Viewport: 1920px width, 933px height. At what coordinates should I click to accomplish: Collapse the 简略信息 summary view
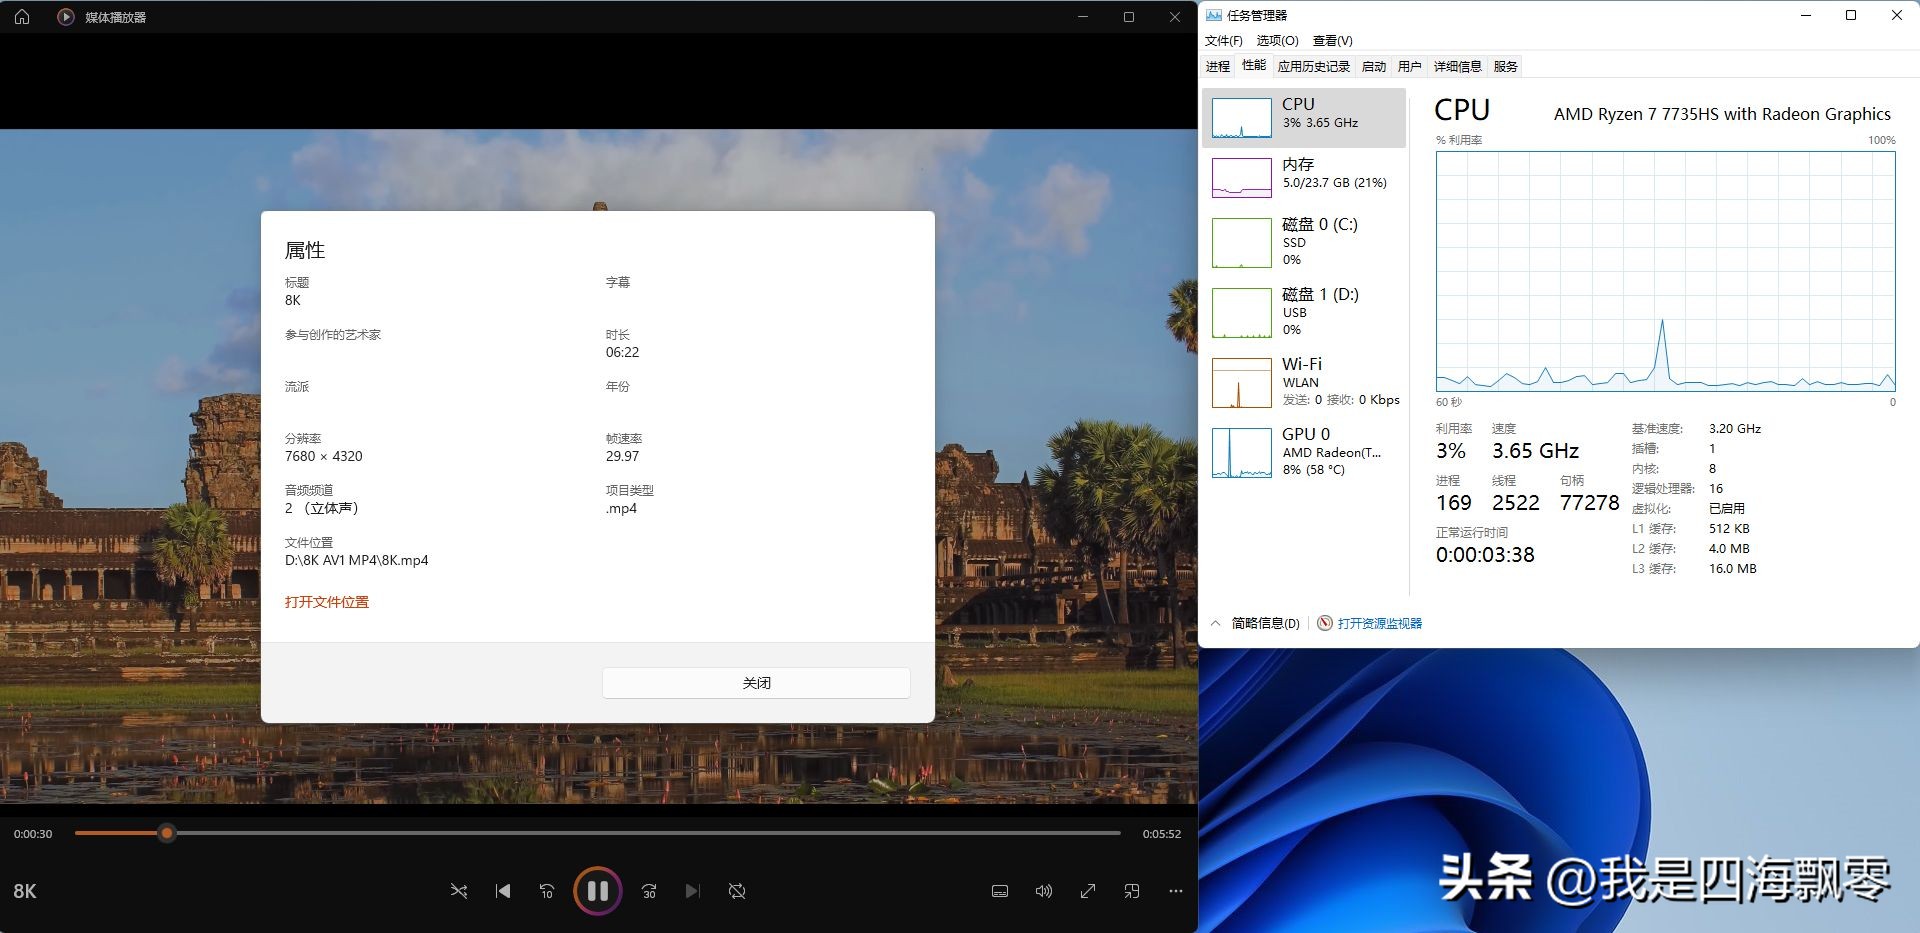(1214, 622)
